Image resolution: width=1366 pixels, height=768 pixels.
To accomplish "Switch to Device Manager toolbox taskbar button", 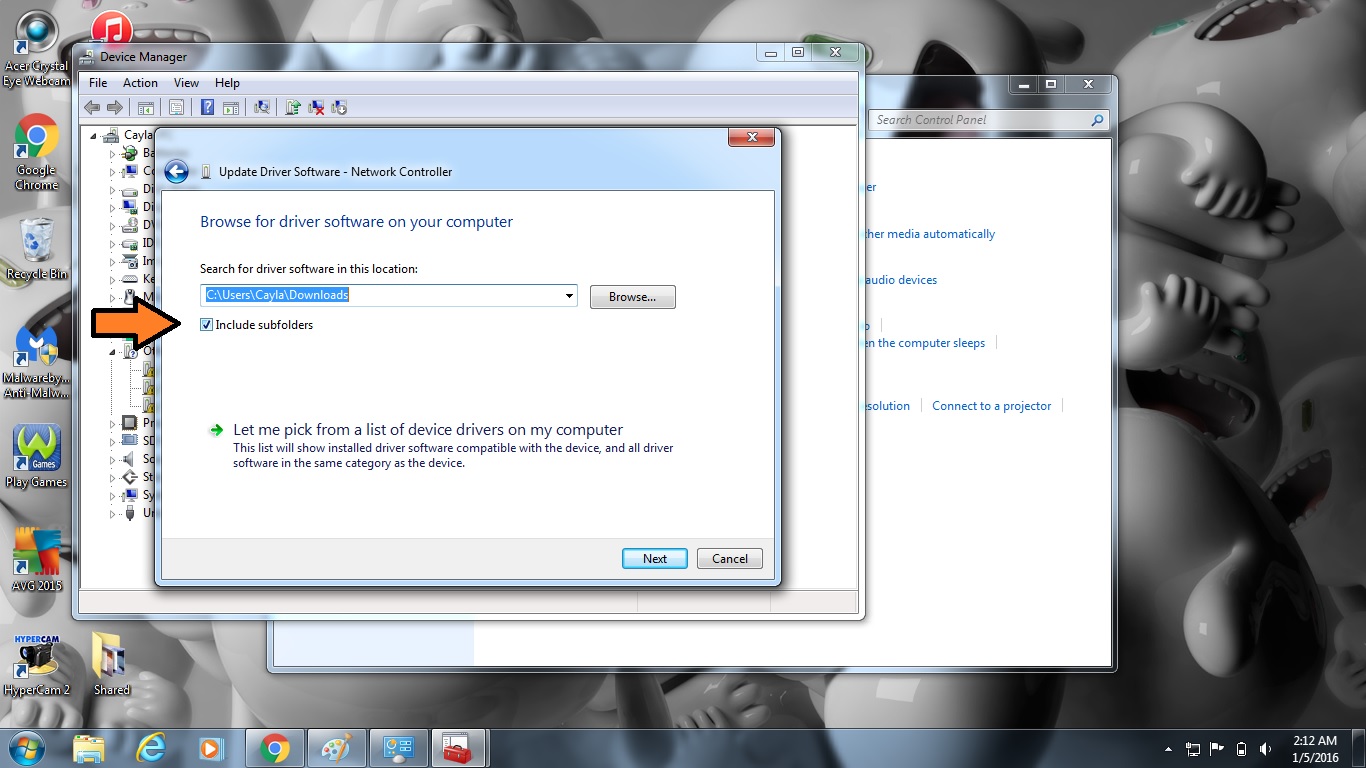I will pos(460,748).
